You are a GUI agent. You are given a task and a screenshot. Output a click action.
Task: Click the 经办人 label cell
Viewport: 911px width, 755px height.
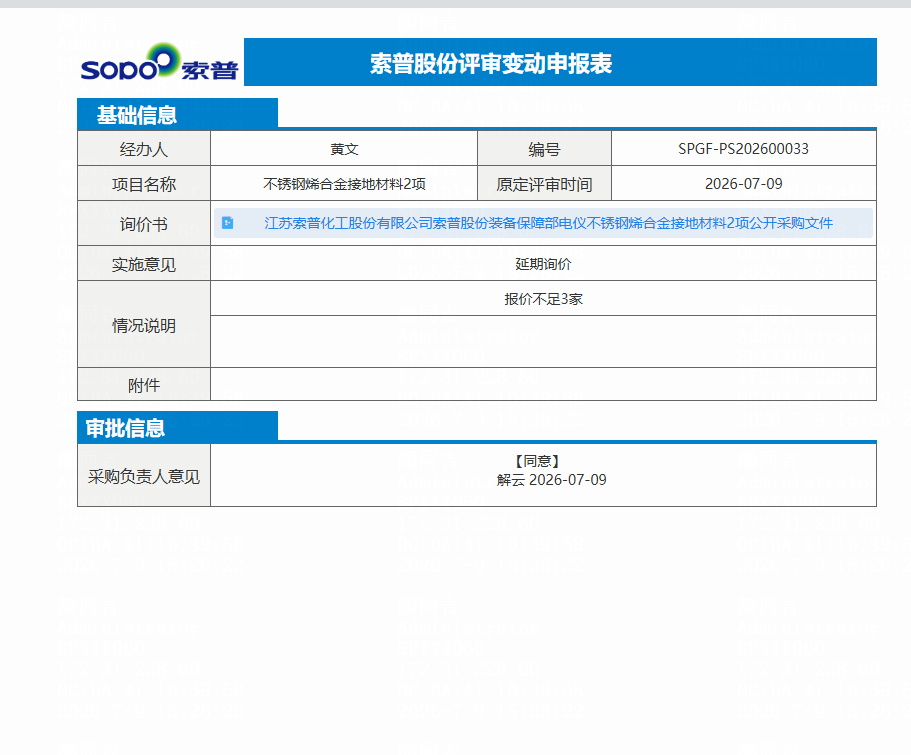pos(144,149)
